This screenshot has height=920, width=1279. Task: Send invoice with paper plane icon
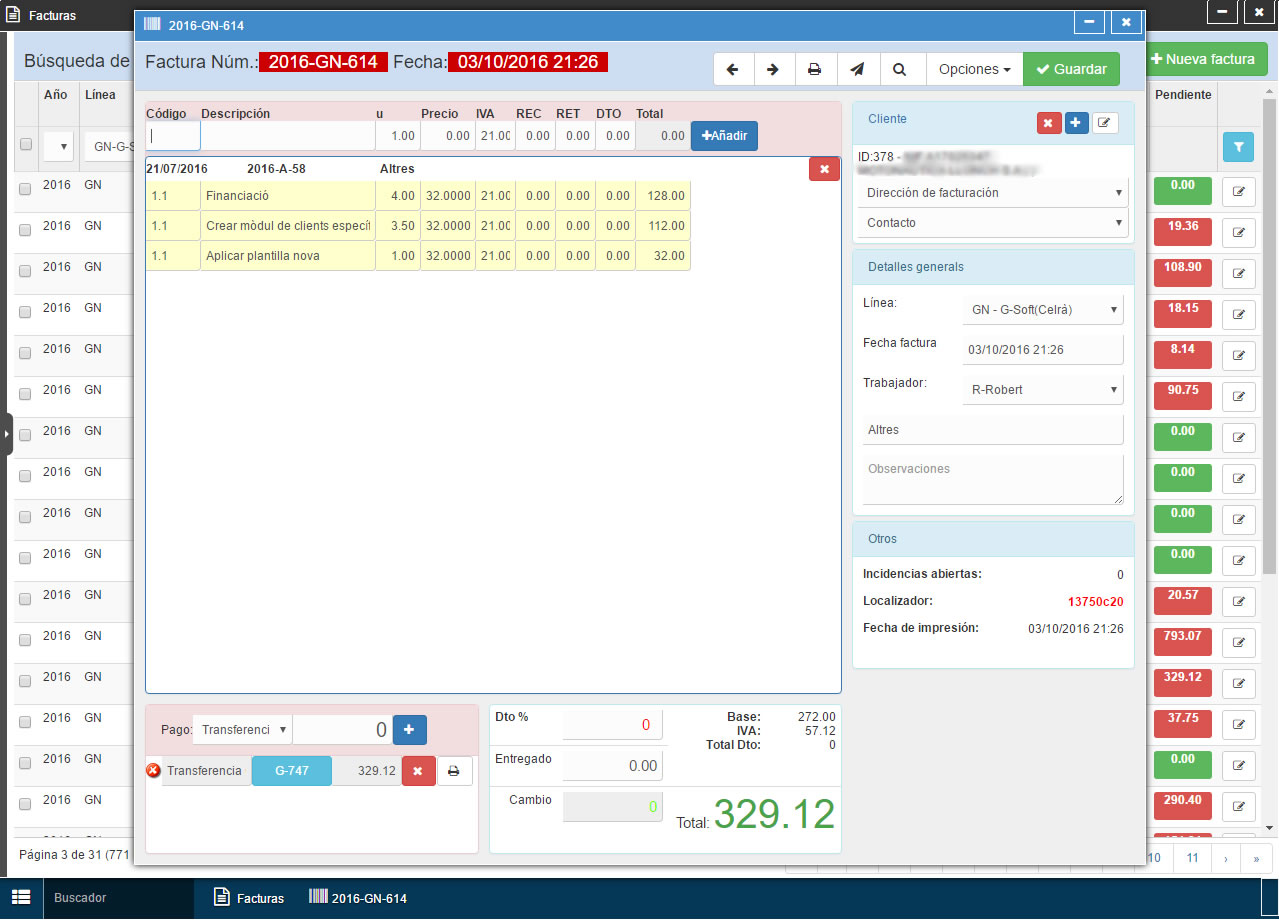pyautogui.click(x=857, y=69)
